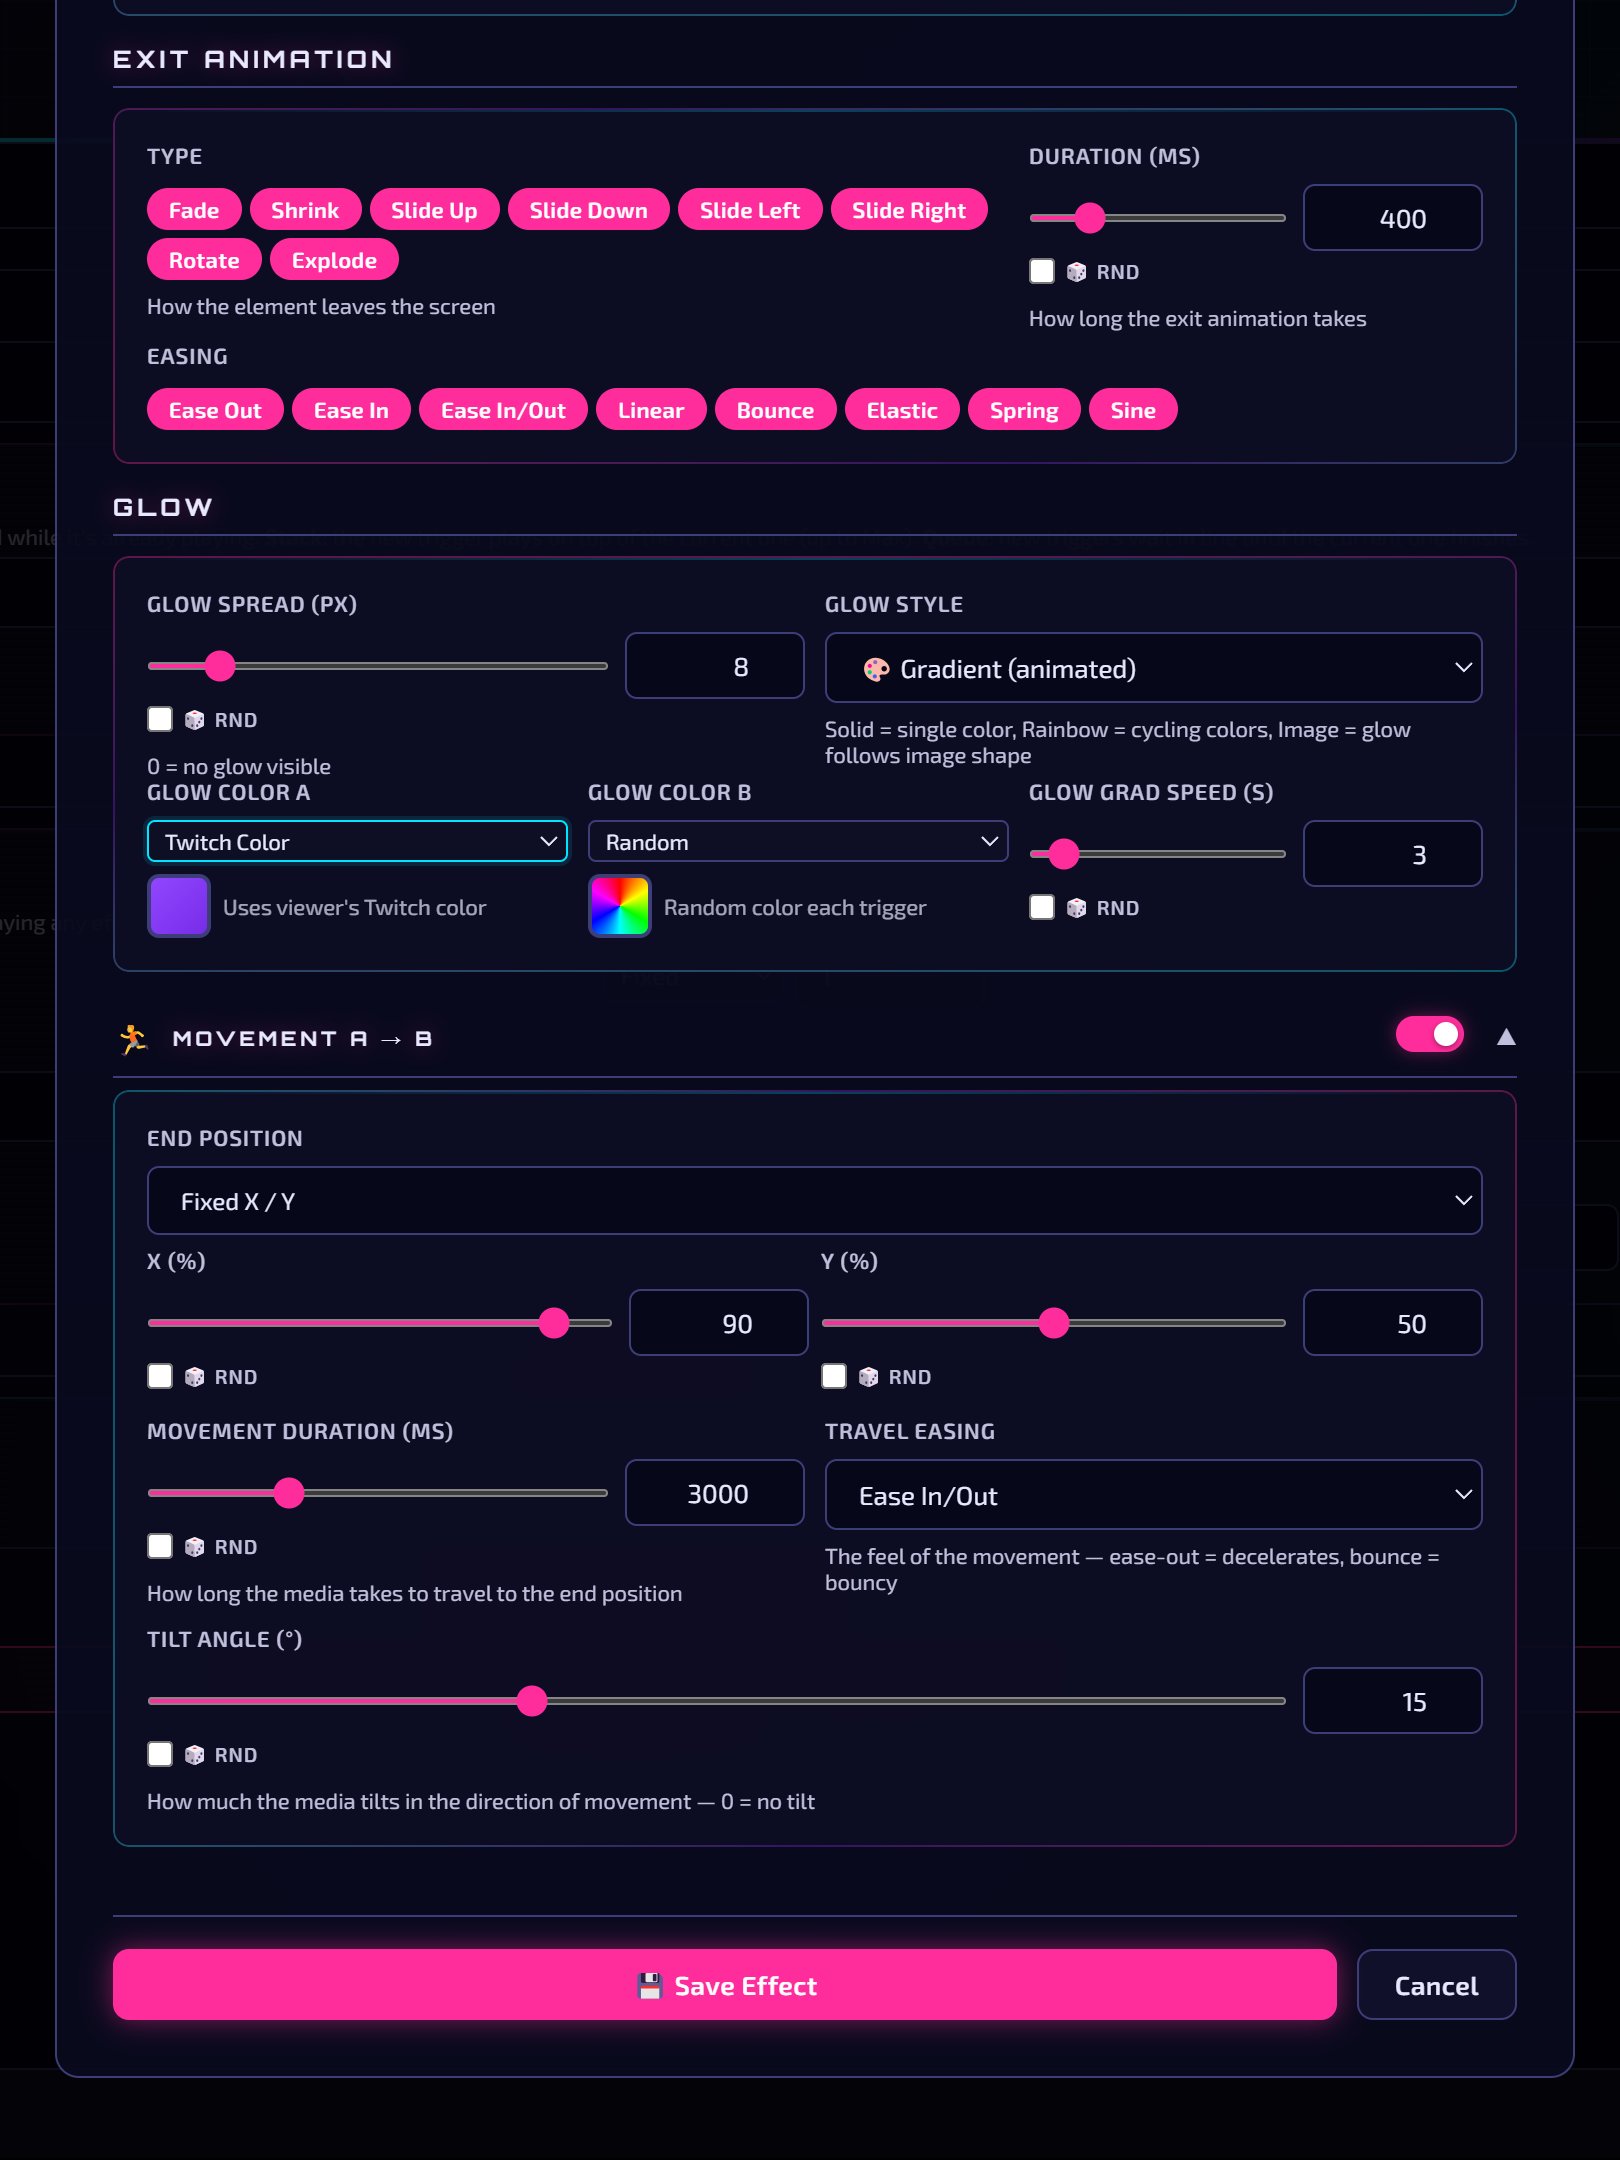
Task: Click the X percent value field 90
Action: coord(718,1323)
